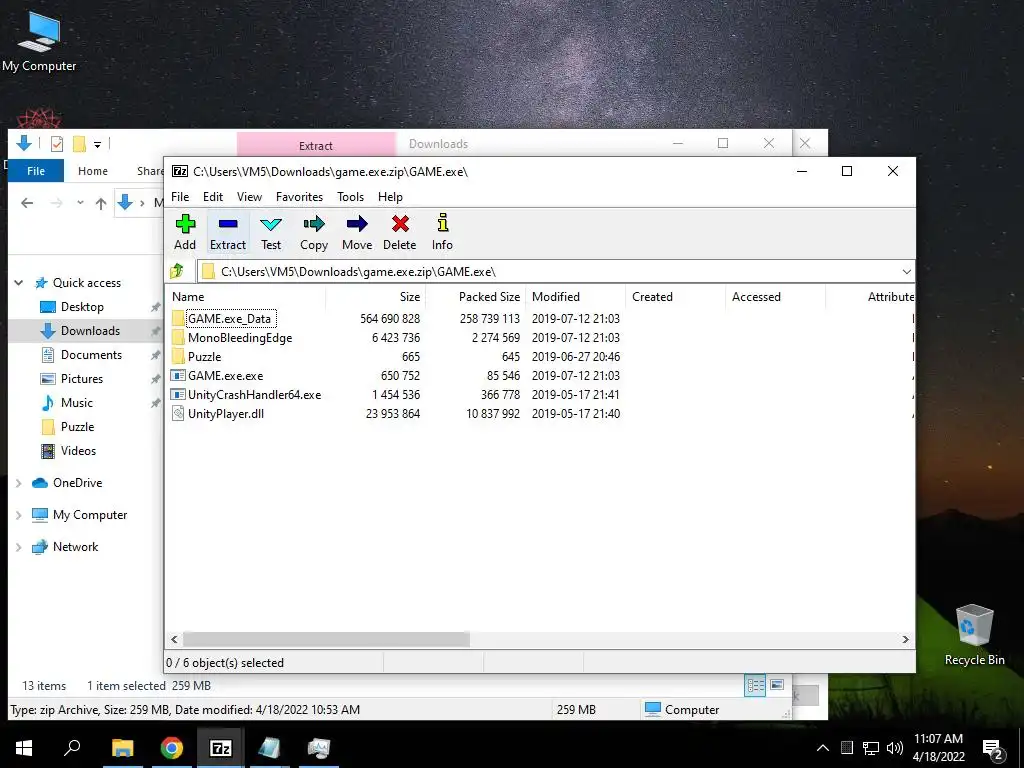
Task: Click the 7-Zip taskbar icon
Action: click(221, 748)
